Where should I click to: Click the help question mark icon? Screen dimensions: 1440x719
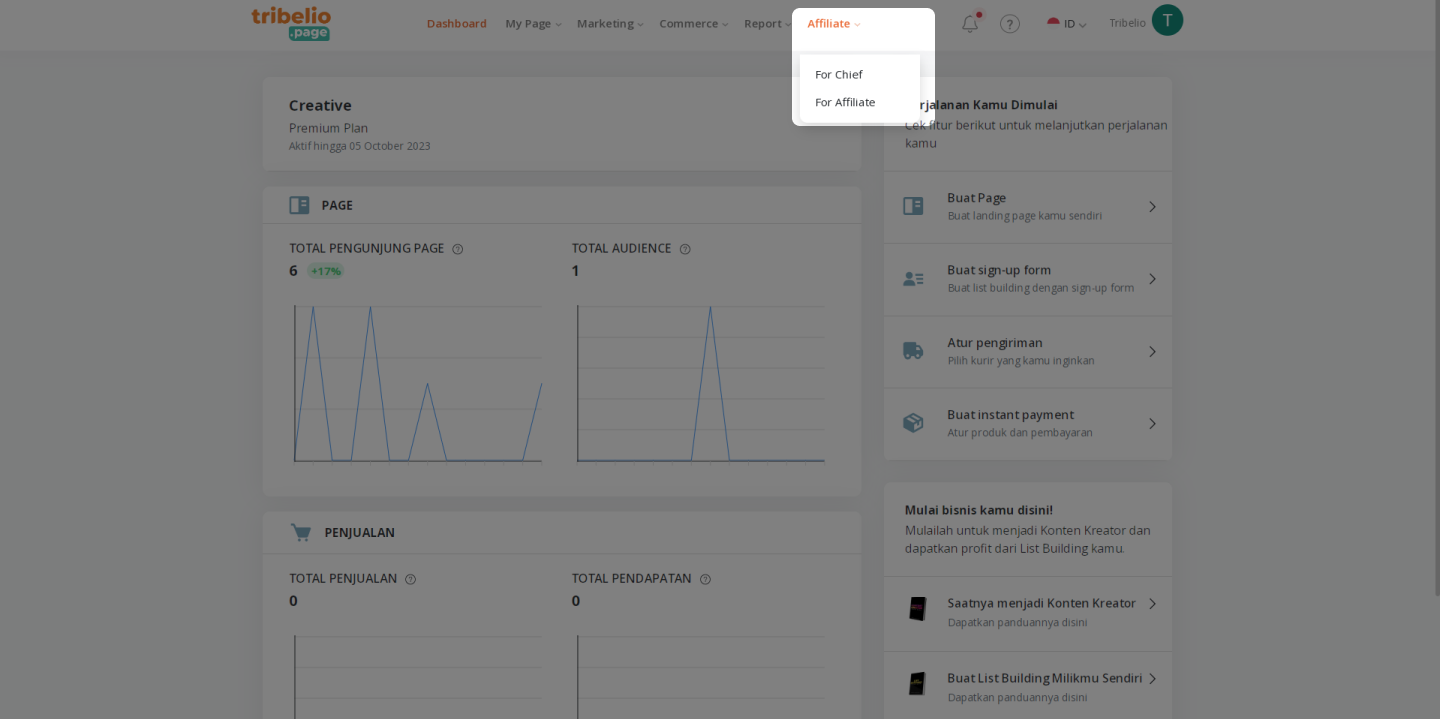point(1010,24)
